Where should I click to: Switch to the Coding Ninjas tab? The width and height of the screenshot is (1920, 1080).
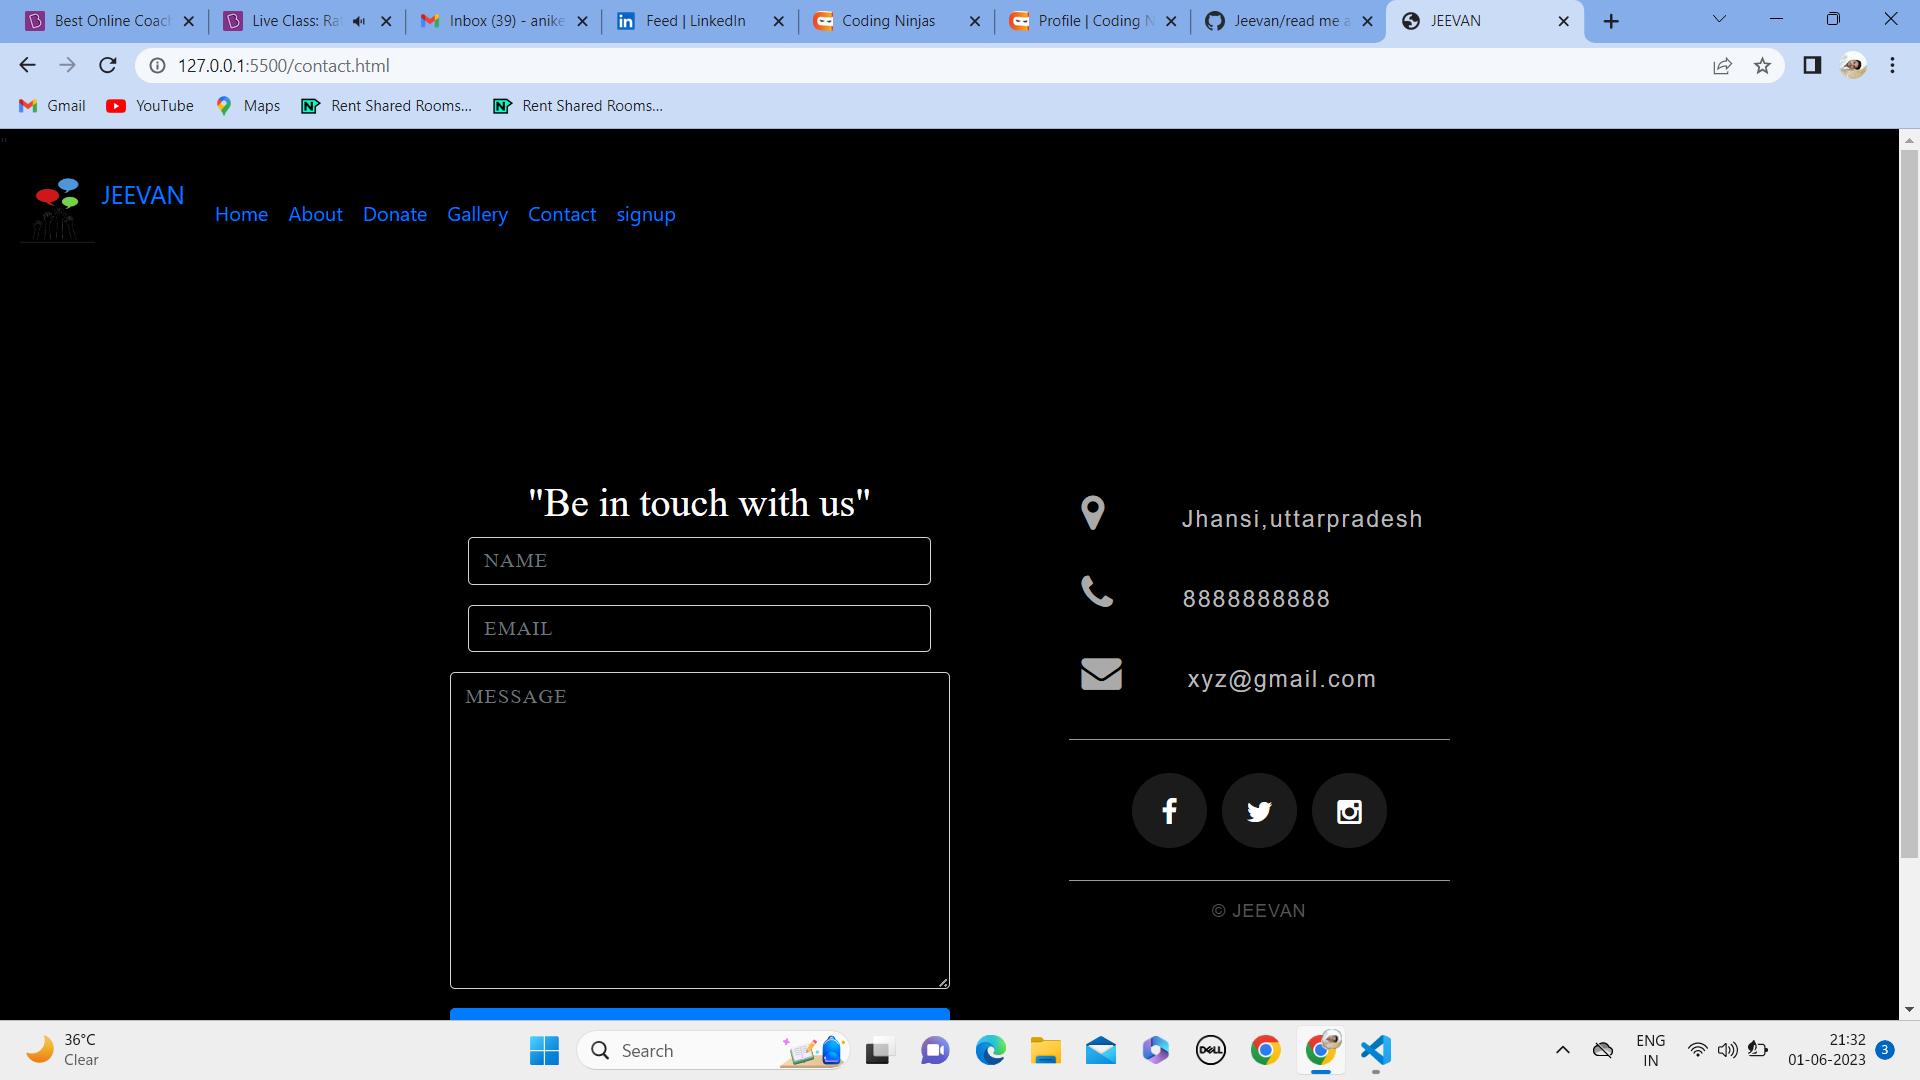click(888, 20)
